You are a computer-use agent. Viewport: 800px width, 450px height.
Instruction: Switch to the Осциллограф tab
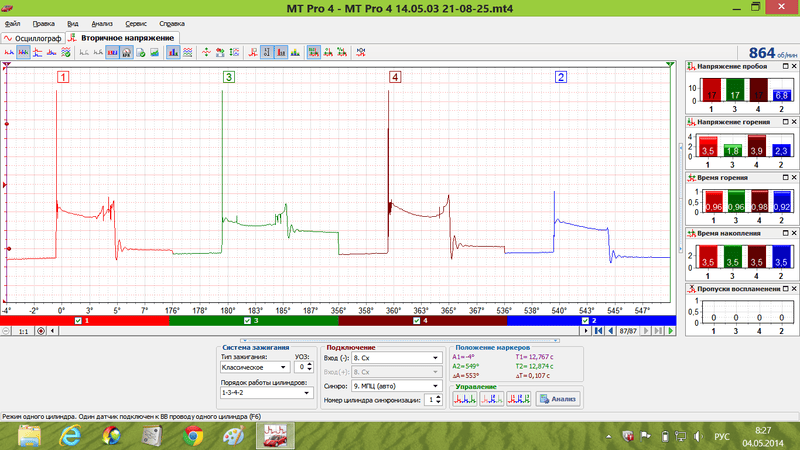point(31,37)
